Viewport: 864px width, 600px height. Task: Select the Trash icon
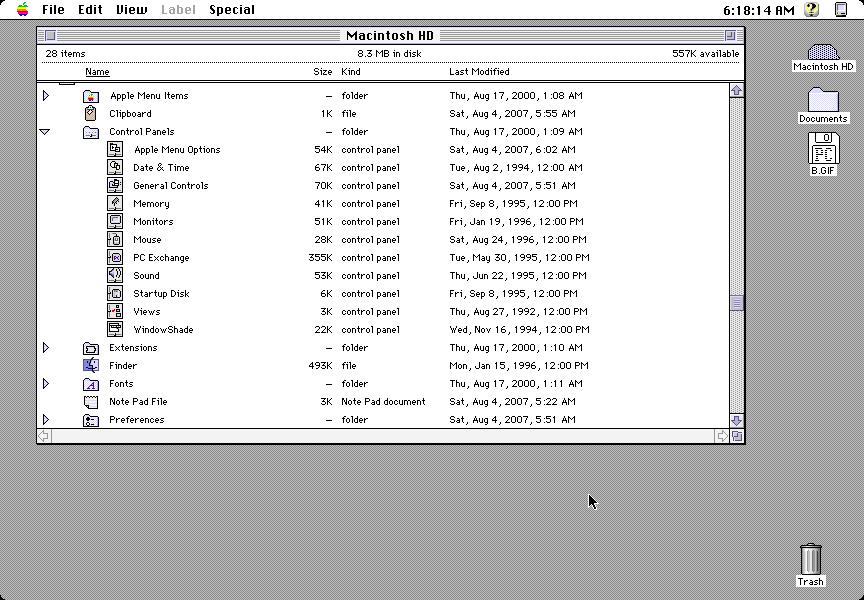[811, 559]
